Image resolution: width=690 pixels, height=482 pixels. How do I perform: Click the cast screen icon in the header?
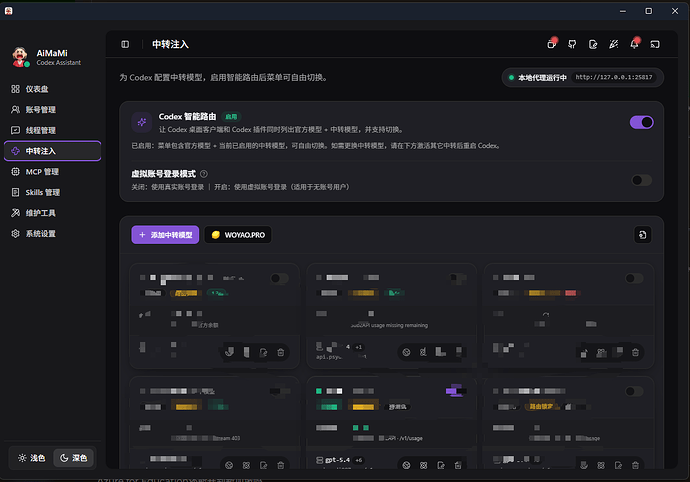[x=655, y=44]
